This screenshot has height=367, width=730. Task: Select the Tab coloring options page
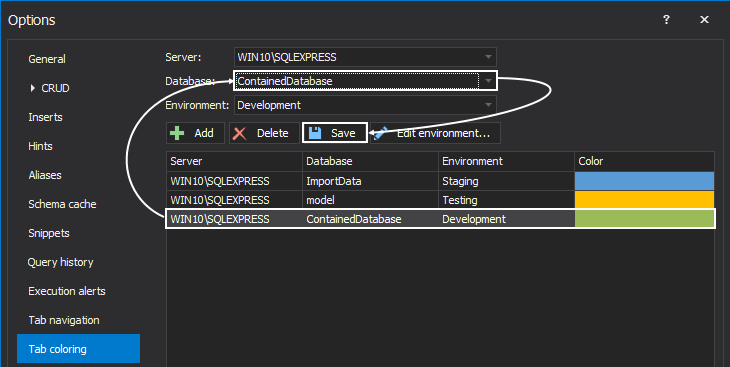pos(78,348)
